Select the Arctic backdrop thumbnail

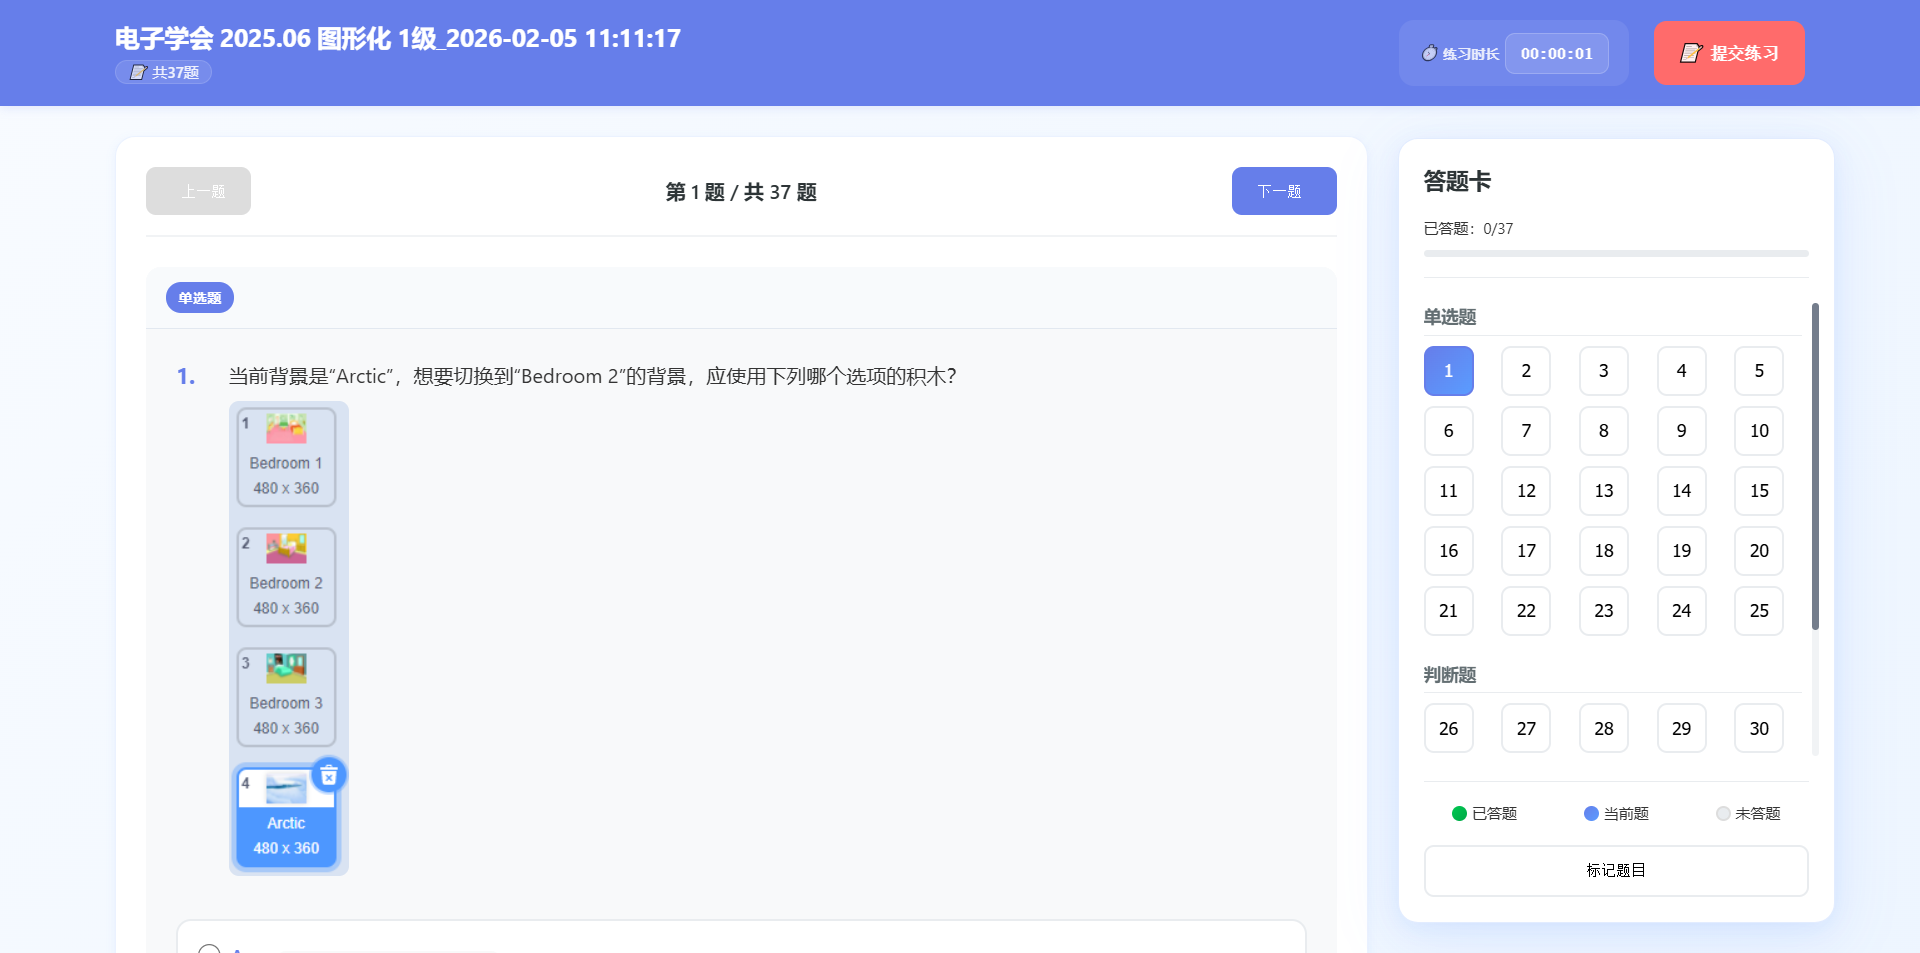click(x=286, y=817)
